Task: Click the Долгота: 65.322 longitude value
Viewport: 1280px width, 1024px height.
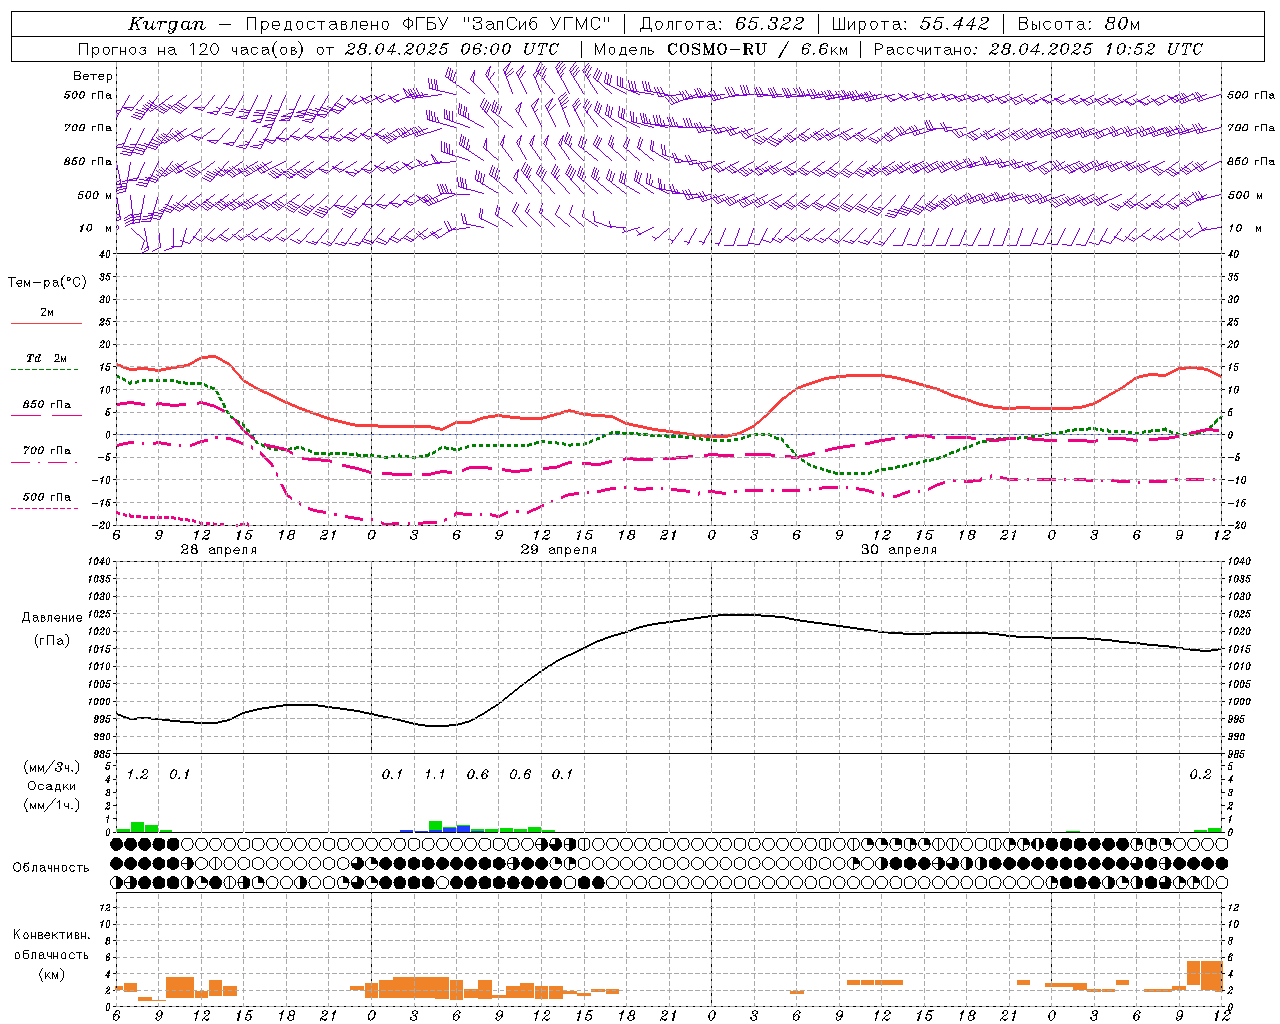Action: point(722,24)
